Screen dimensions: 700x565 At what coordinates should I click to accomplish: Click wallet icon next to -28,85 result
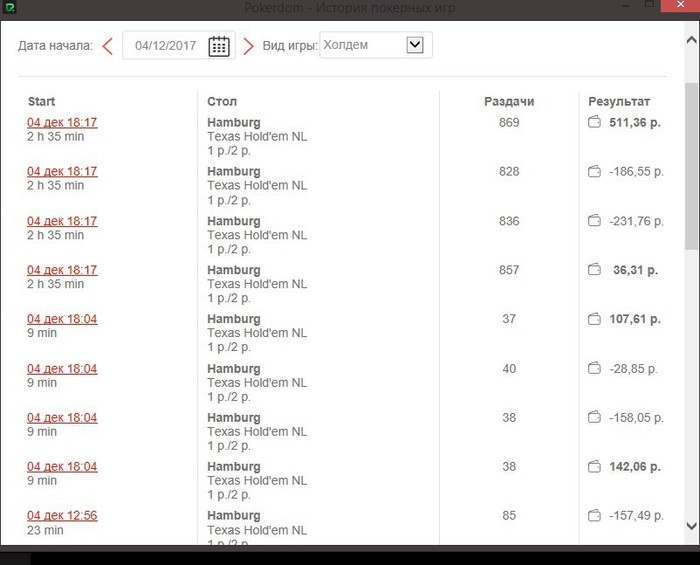pyautogui.click(x=594, y=368)
